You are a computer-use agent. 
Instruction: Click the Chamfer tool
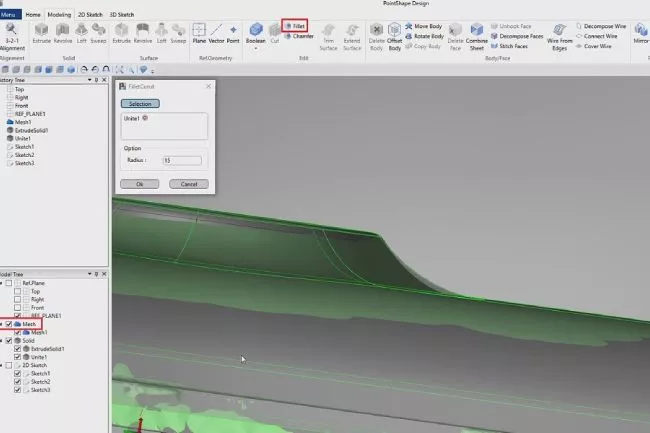(297, 35)
